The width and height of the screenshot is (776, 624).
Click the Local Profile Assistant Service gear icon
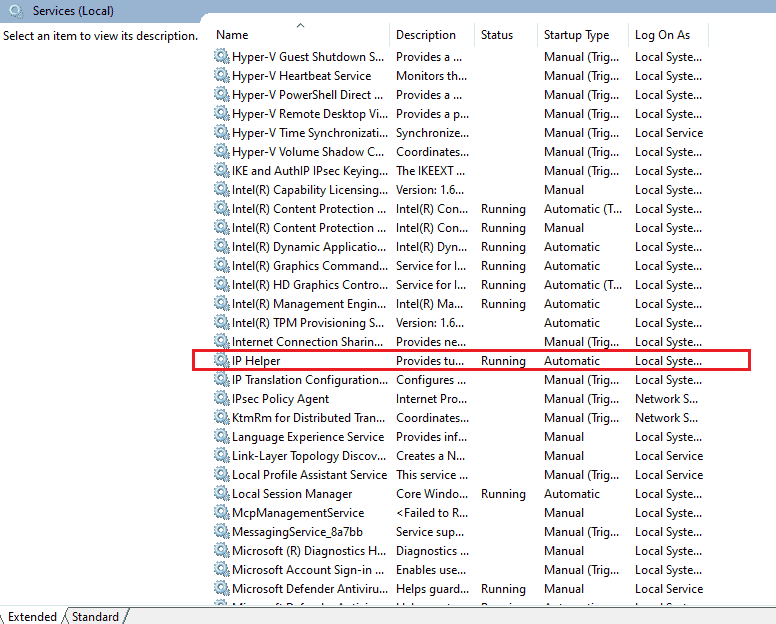[221, 474]
